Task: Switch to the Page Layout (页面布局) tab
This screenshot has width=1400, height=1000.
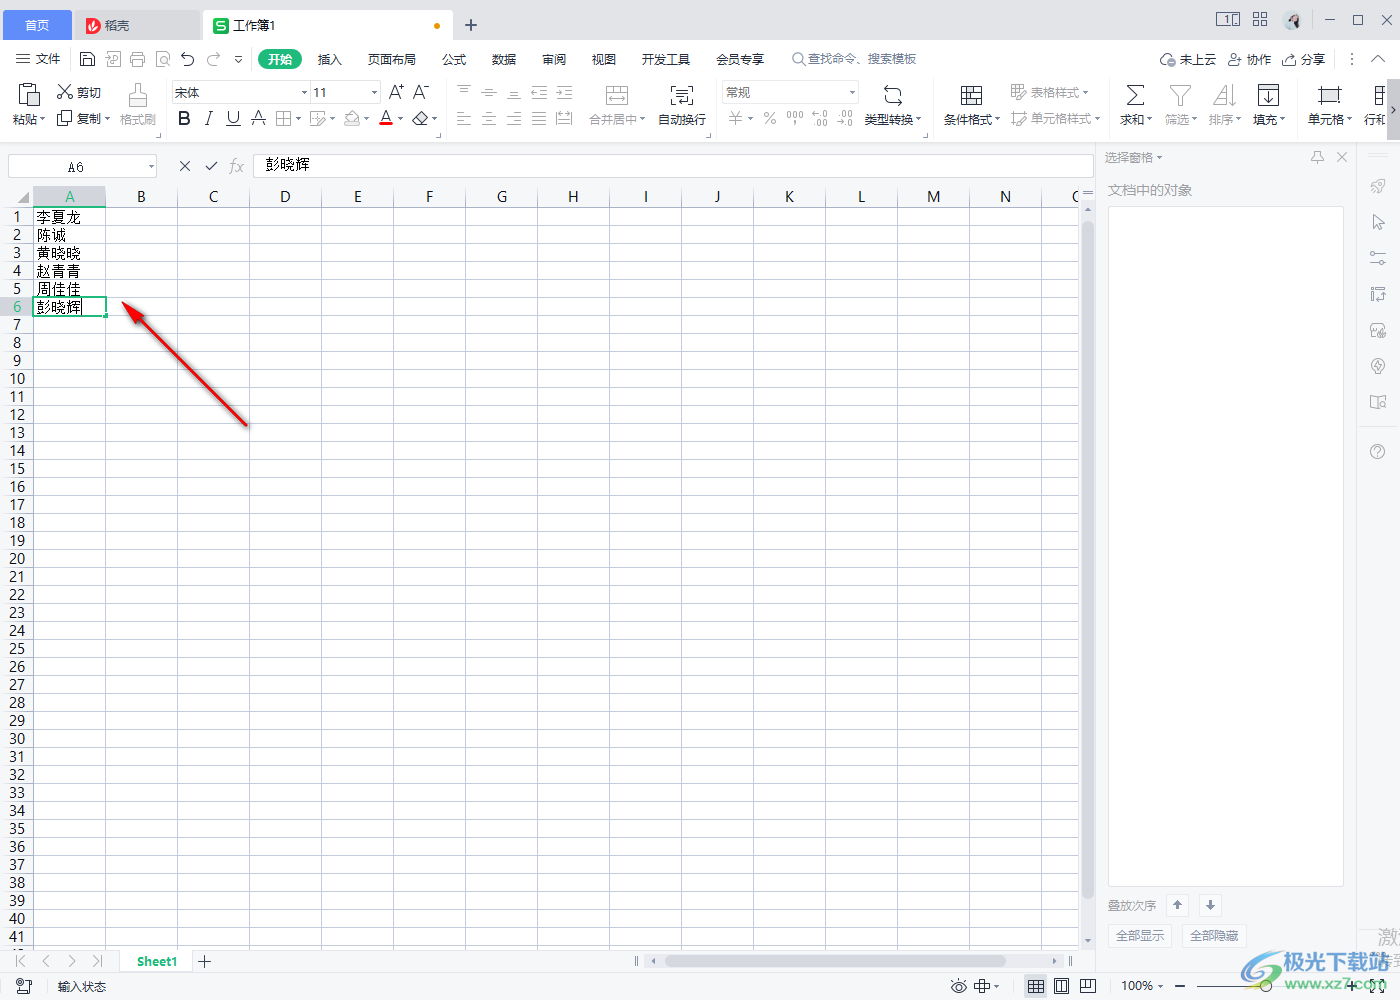Action: point(392,59)
